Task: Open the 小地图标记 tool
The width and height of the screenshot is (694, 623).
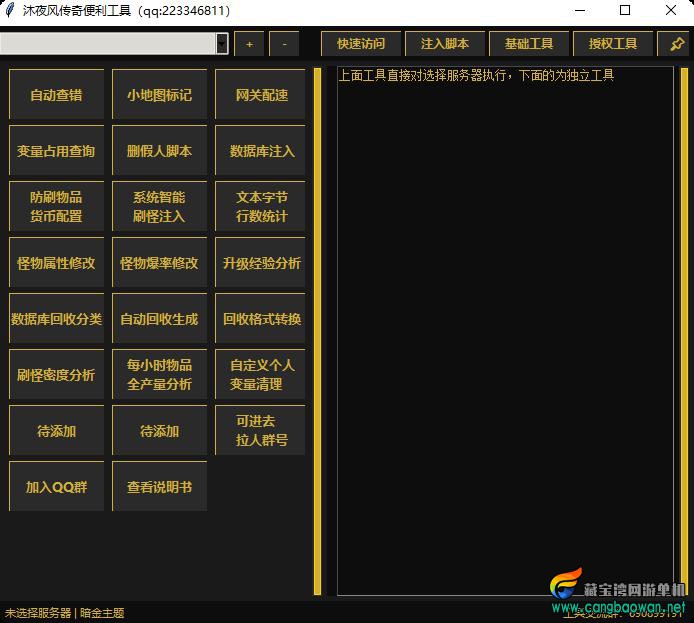Action: (x=159, y=94)
